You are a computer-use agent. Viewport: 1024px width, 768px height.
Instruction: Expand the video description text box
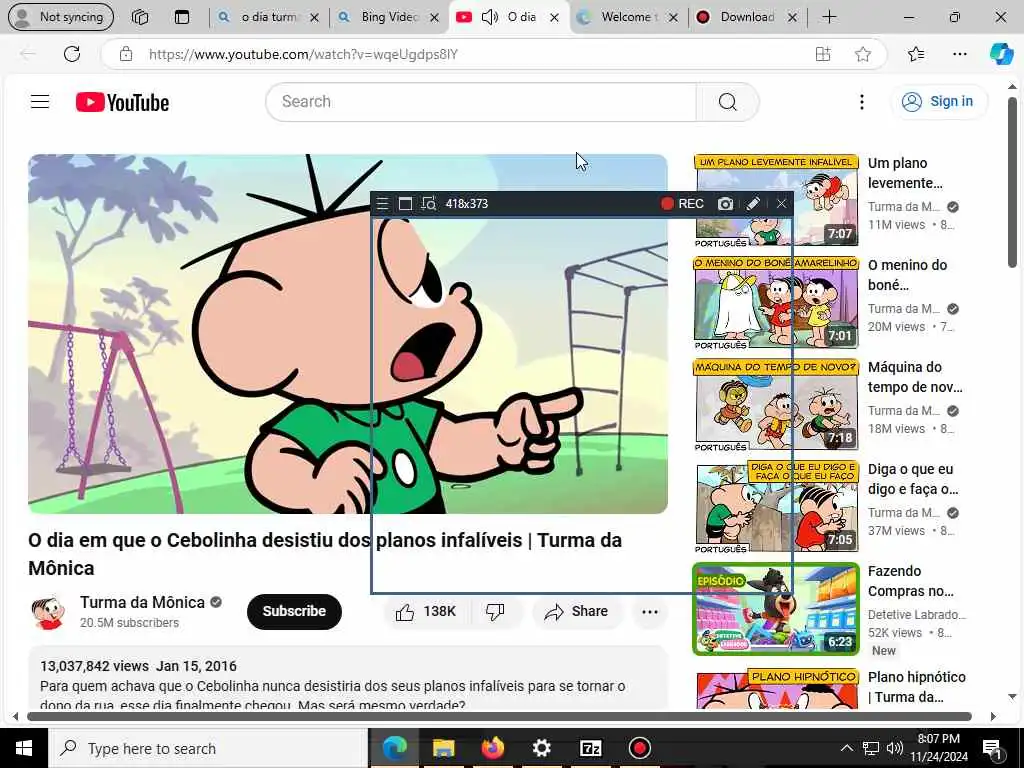click(x=347, y=679)
